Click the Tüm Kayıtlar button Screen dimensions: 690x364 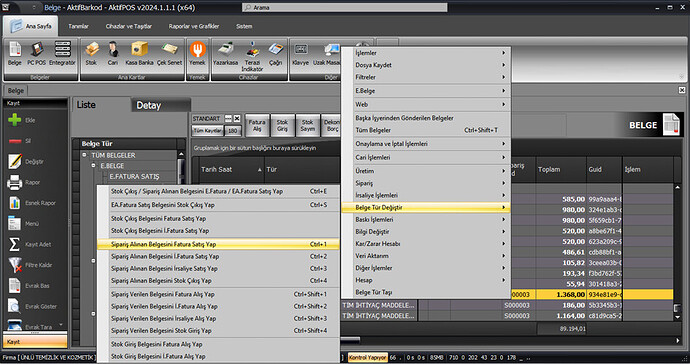point(208,130)
